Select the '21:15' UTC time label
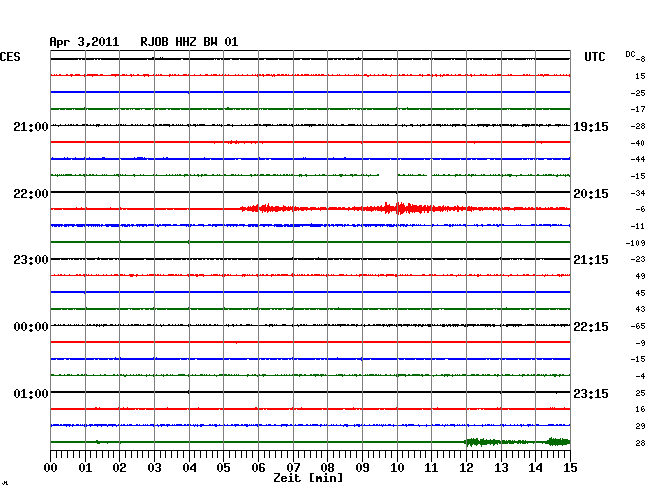Viewport: 650px width, 494px height. (591, 260)
